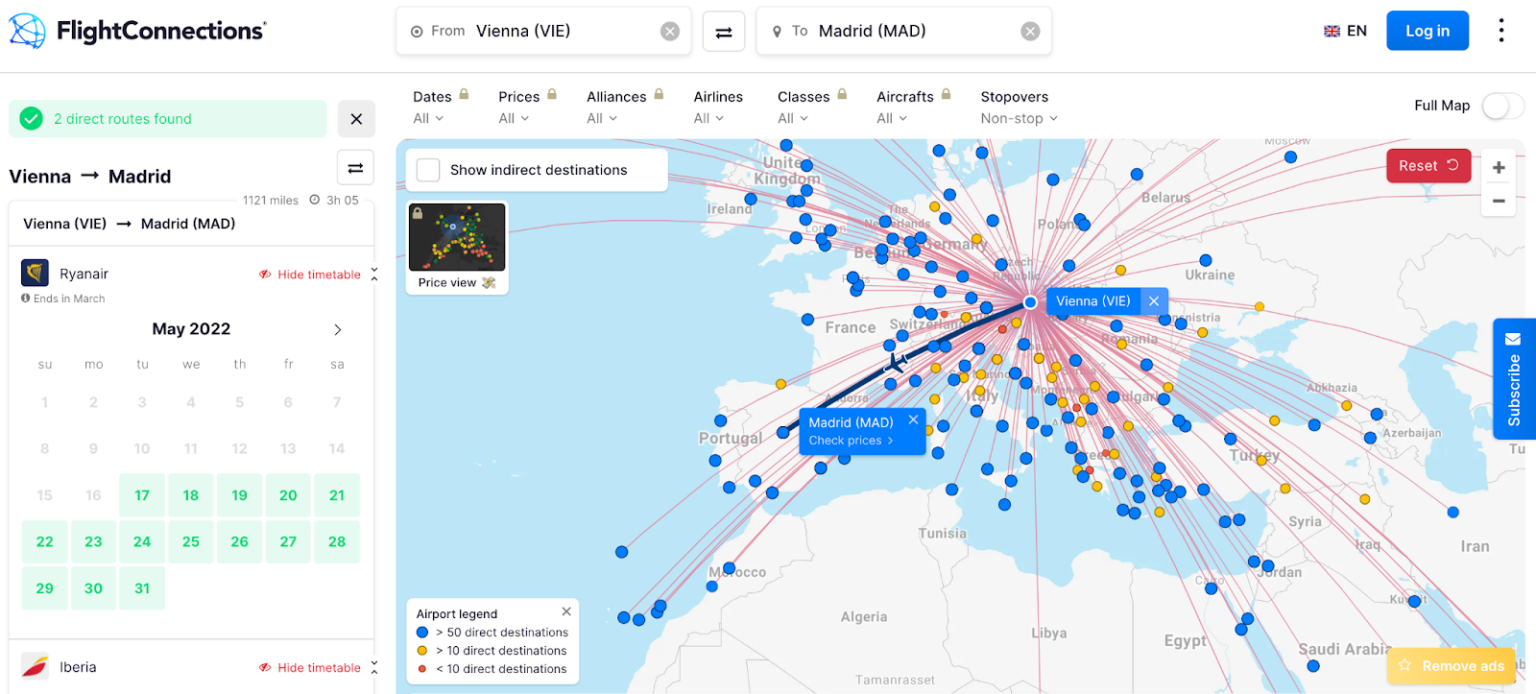Viewport: 1536px width, 694px height.
Task: Click the Ryanair airline logo
Action: click(x=35, y=272)
